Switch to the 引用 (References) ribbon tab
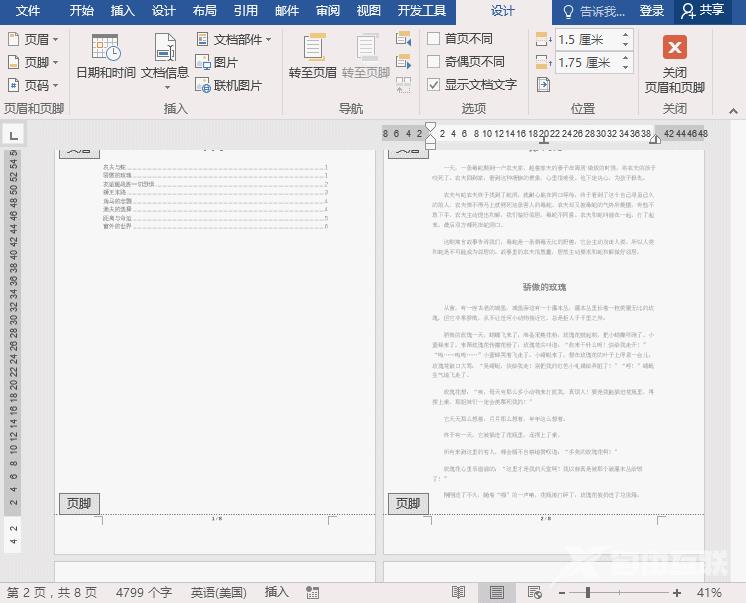This screenshot has height=603, width=746. [x=245, y=11]
